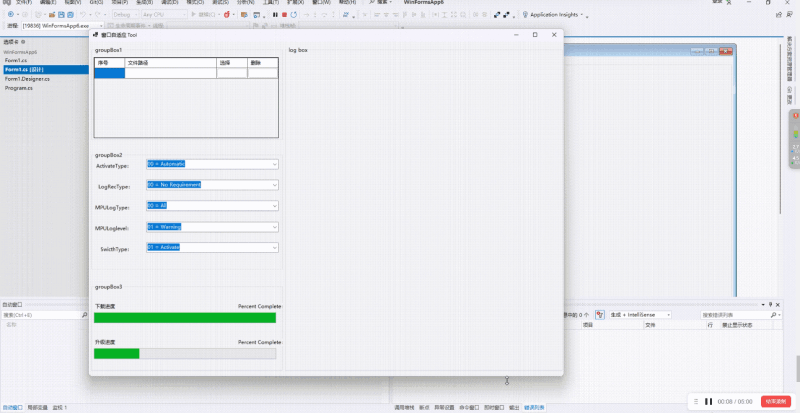
Task: Click the blue navigate backward icon
Action: point(11,15)
